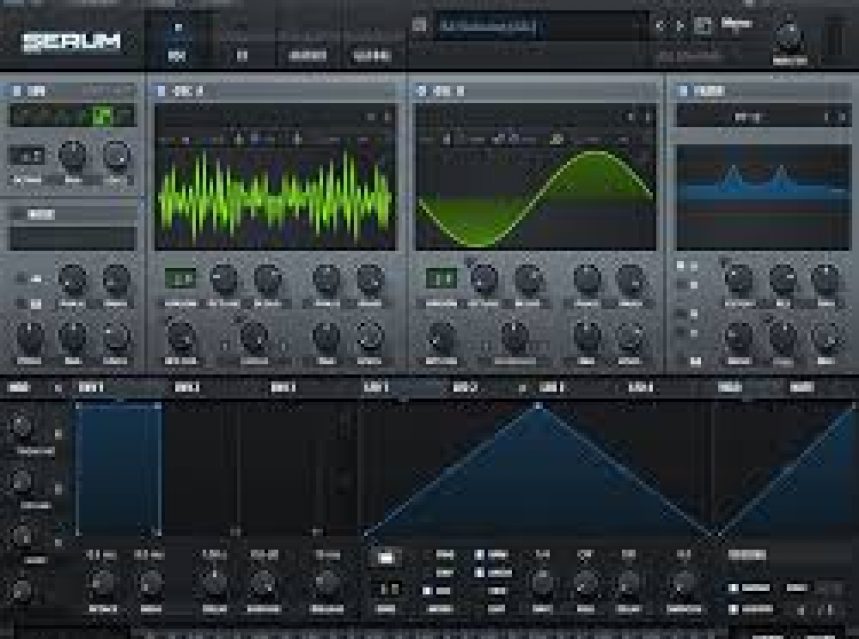Click the Noise Pitch knob
The height and width of the screenshot is (639, 859).
[x=30, y=336]
